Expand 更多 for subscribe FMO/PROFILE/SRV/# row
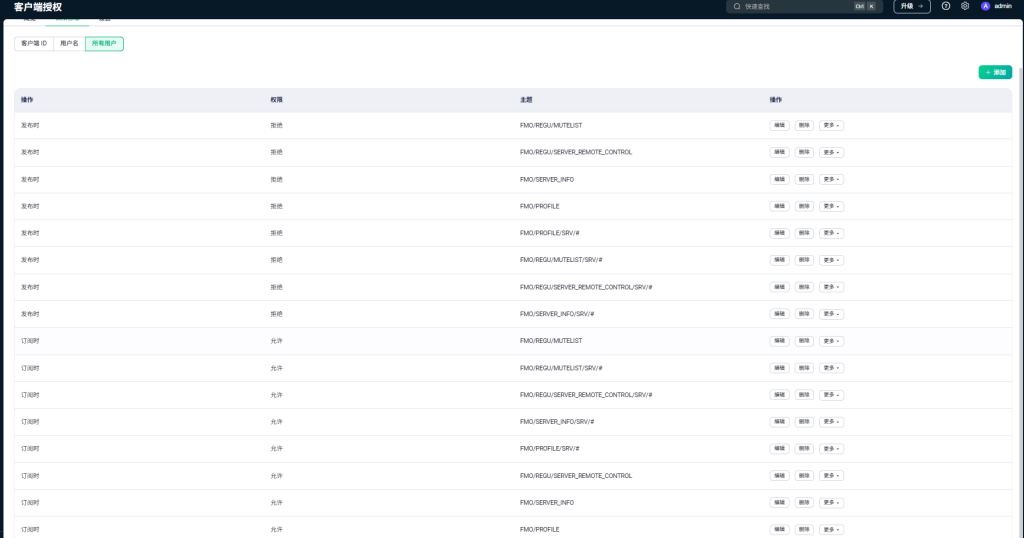The image size is (1024, 538). pos(831,449)
